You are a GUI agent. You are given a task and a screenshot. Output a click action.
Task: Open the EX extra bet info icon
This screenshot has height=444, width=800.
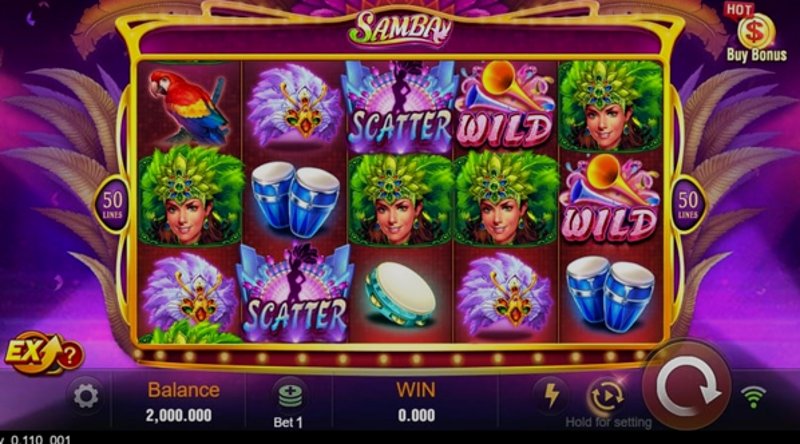(x=43, y=353)
